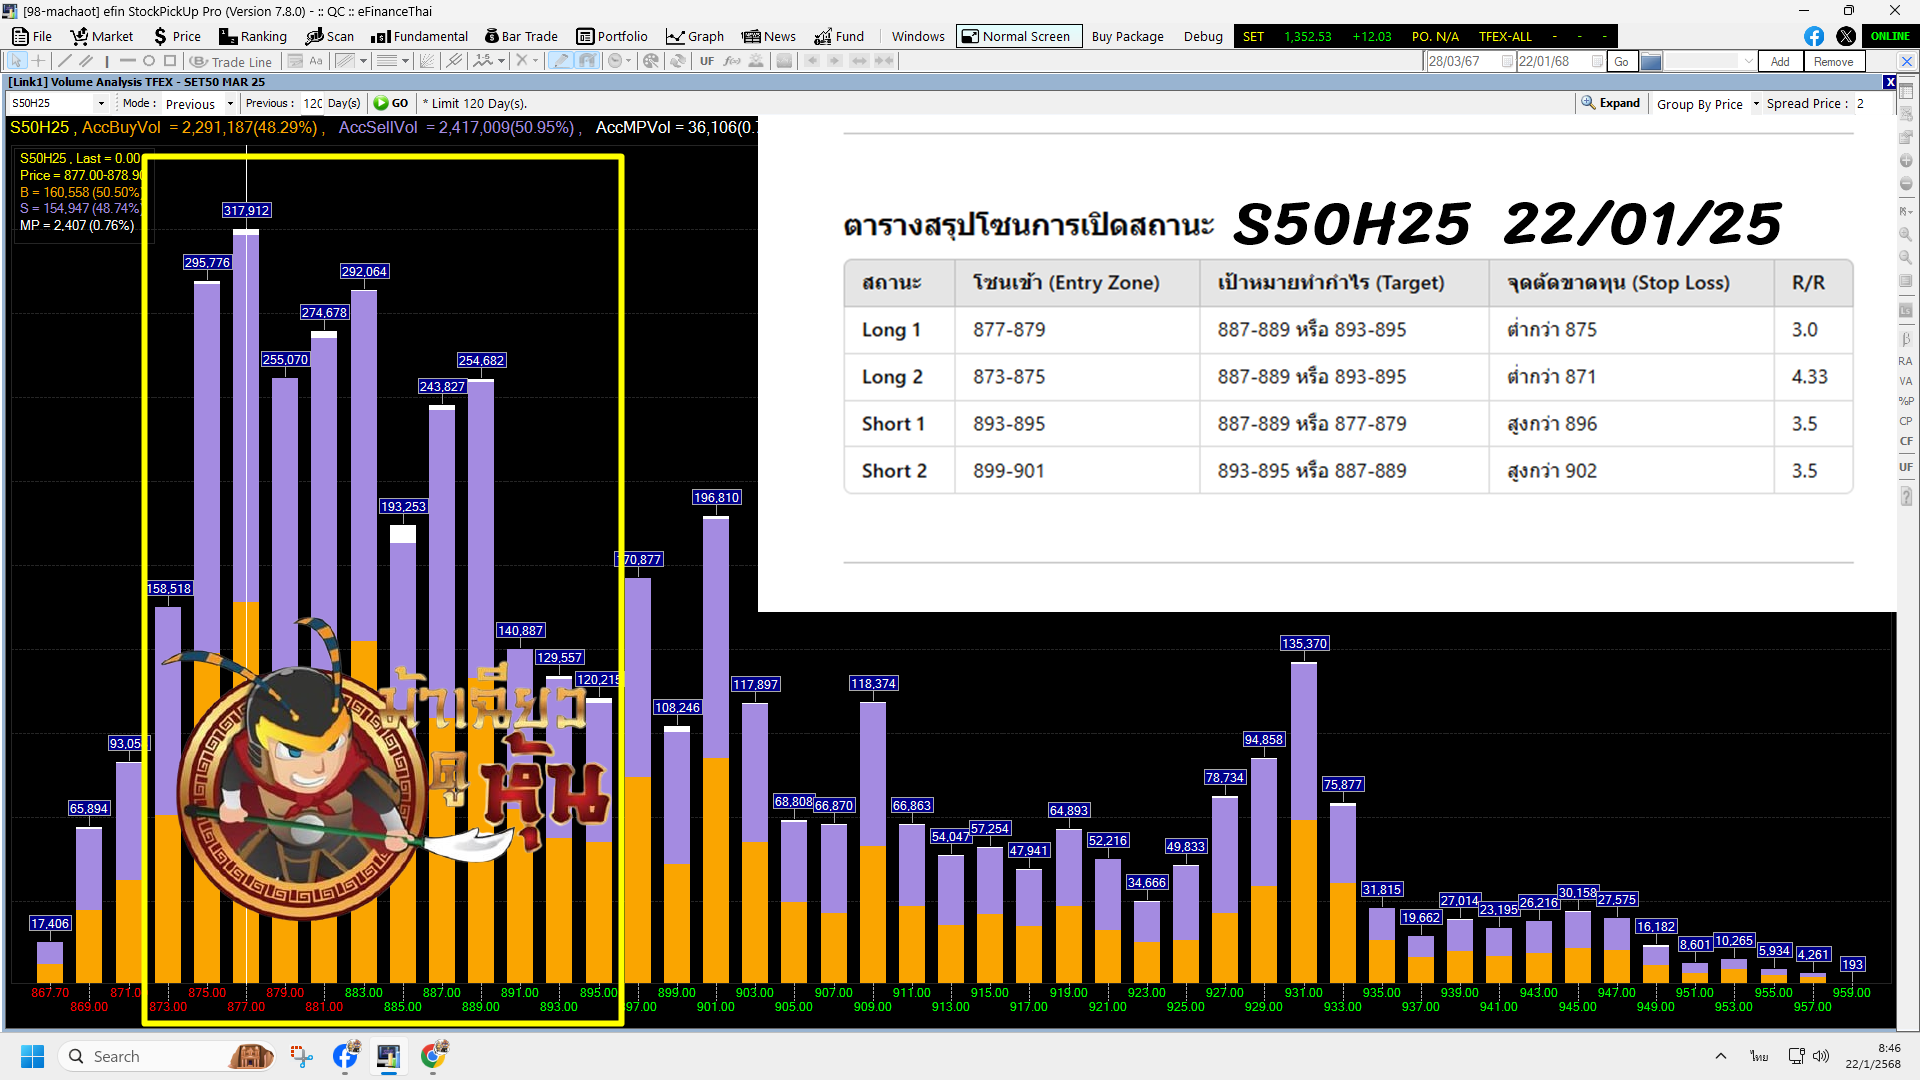The image size is (1920, 1080).
Task: Select the horizontal line drawing tool
Action: tap(127, 61)
